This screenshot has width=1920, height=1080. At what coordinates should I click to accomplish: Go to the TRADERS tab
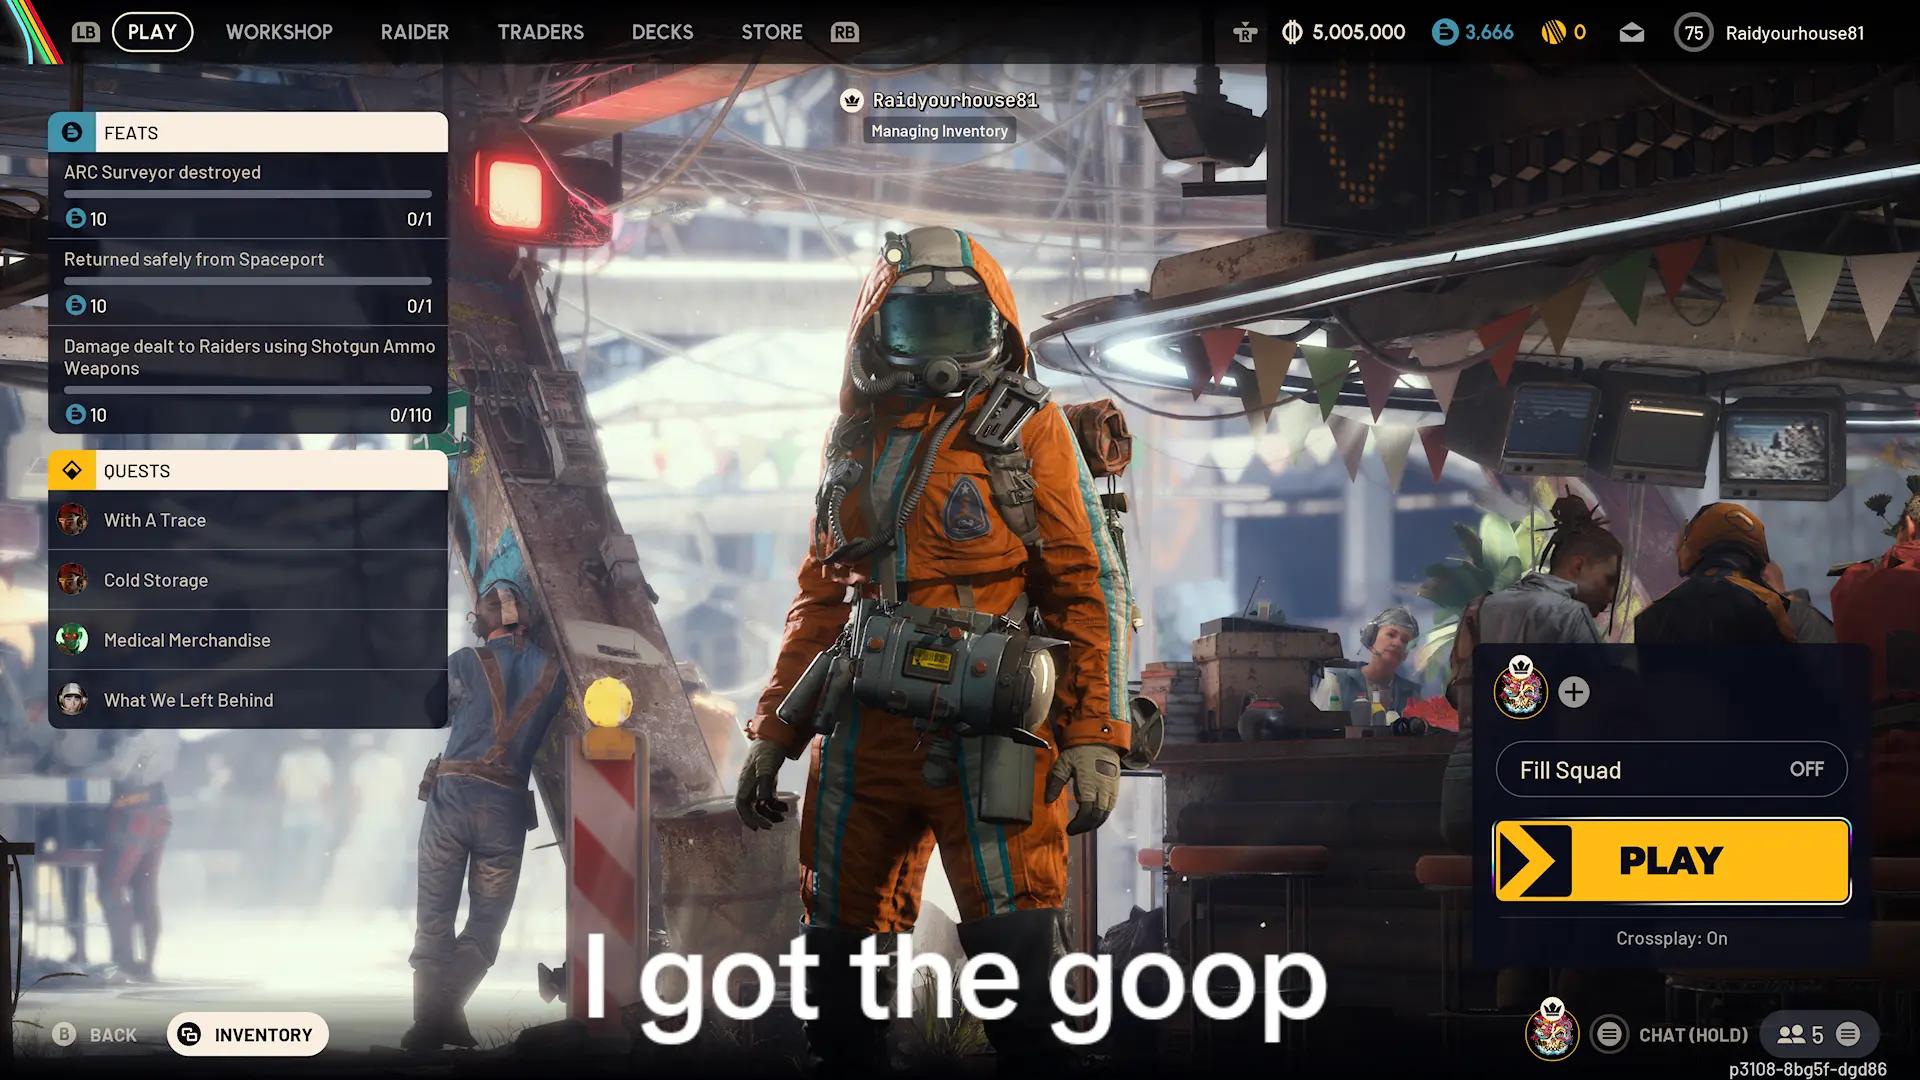540,32
